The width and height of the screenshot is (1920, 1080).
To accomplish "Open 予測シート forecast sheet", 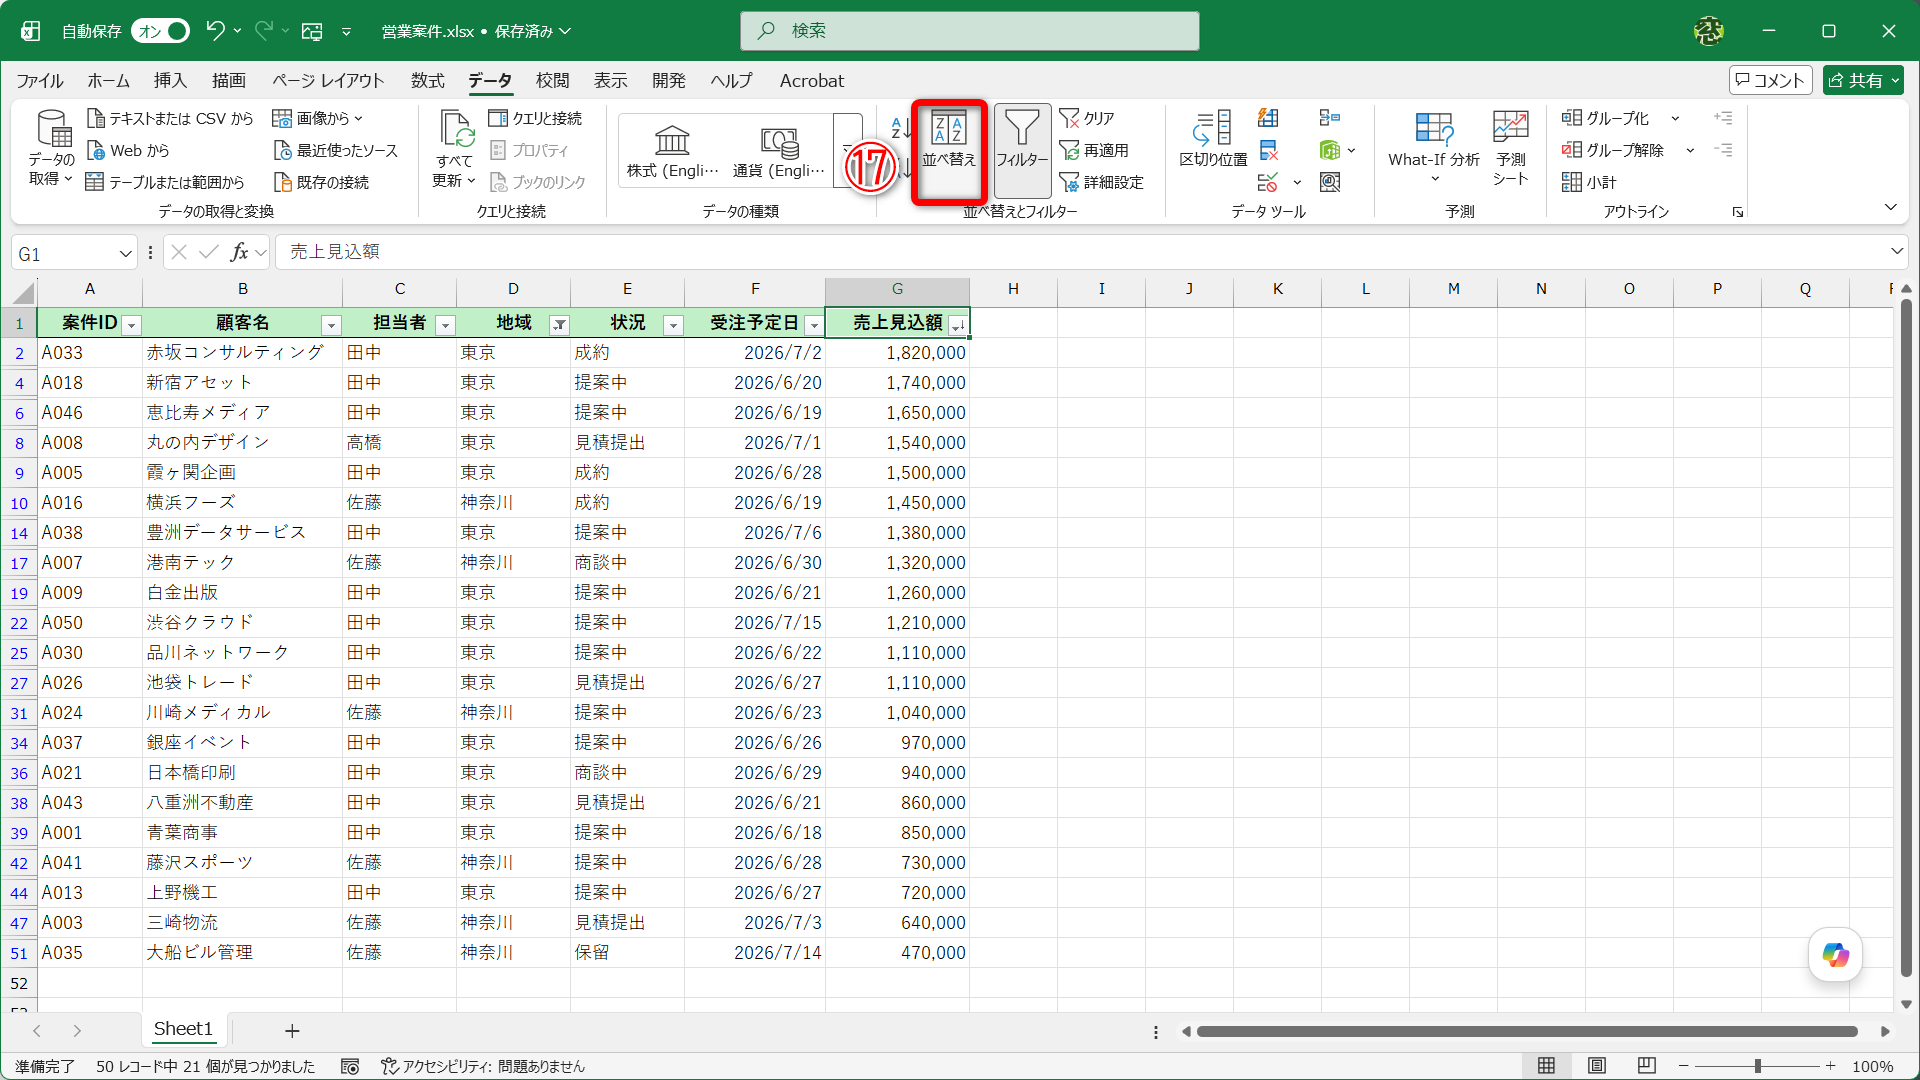I will click(x=1510, y=147).
